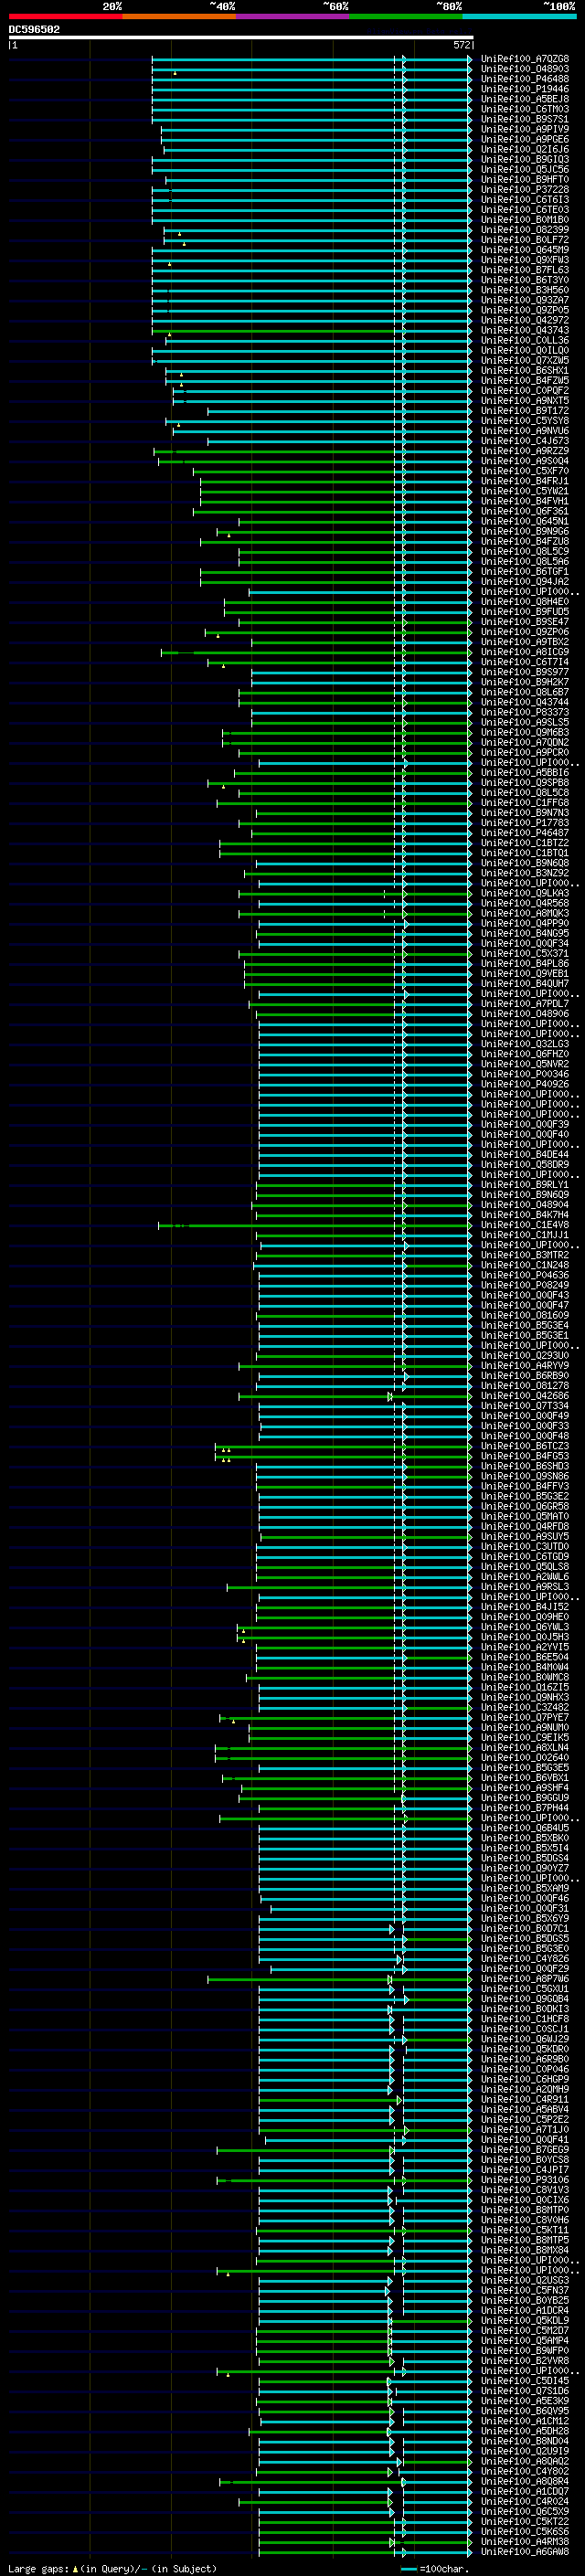Click the green ~80% identity legend swatch
Viewport: 585px width, 2576px height.
[406, 16]
